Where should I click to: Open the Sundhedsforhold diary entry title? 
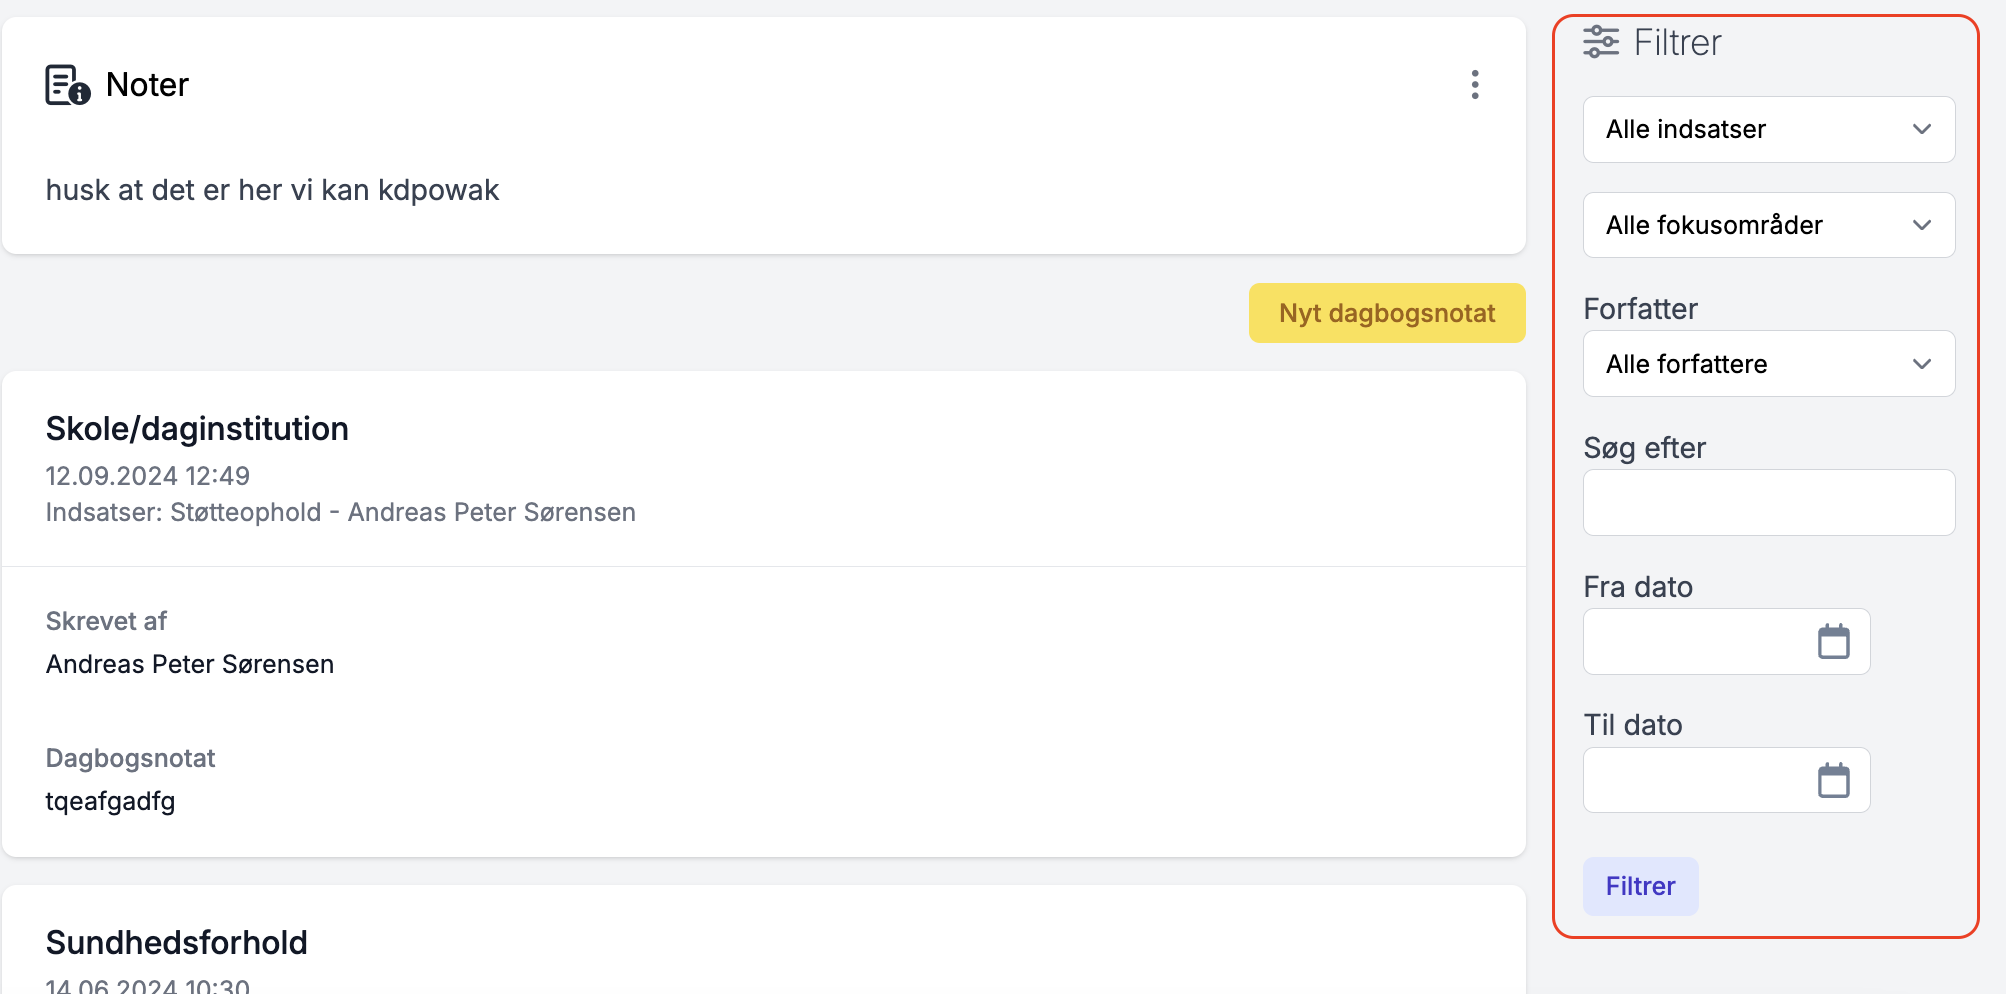point(177,943)
